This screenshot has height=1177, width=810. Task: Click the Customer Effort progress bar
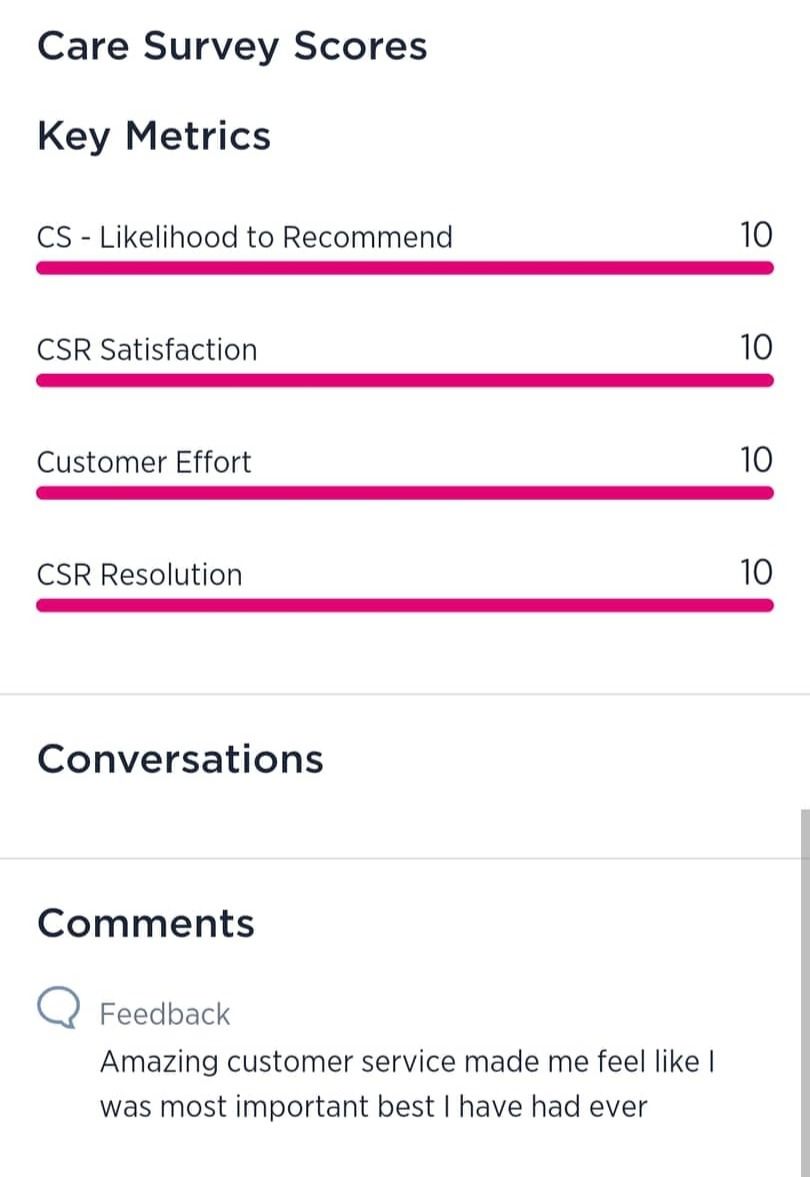coord(405,493)
